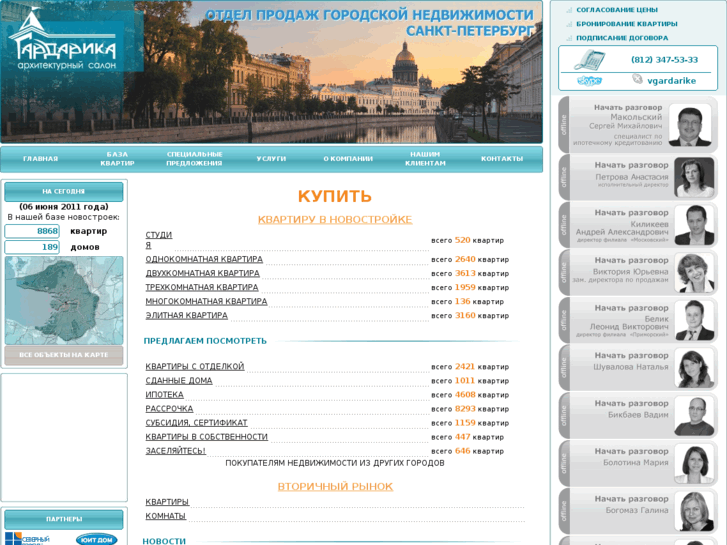Click the НОВОСТИ section heading
Image resolution: width=727 pixels, height=545 pixels.
tap(164, 541)
